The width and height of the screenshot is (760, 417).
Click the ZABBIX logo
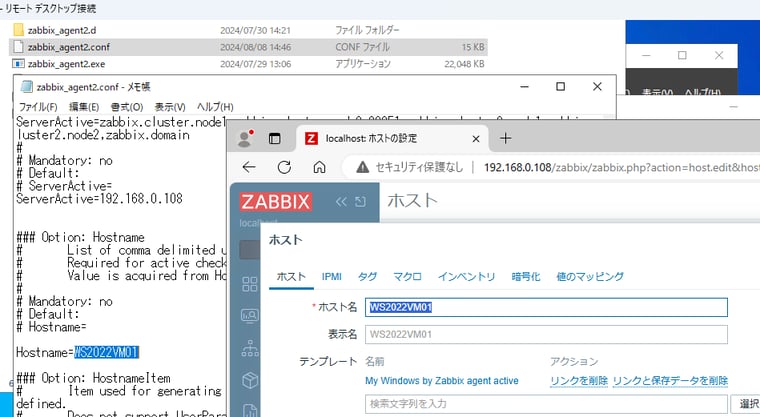click(x=275, y=202)
